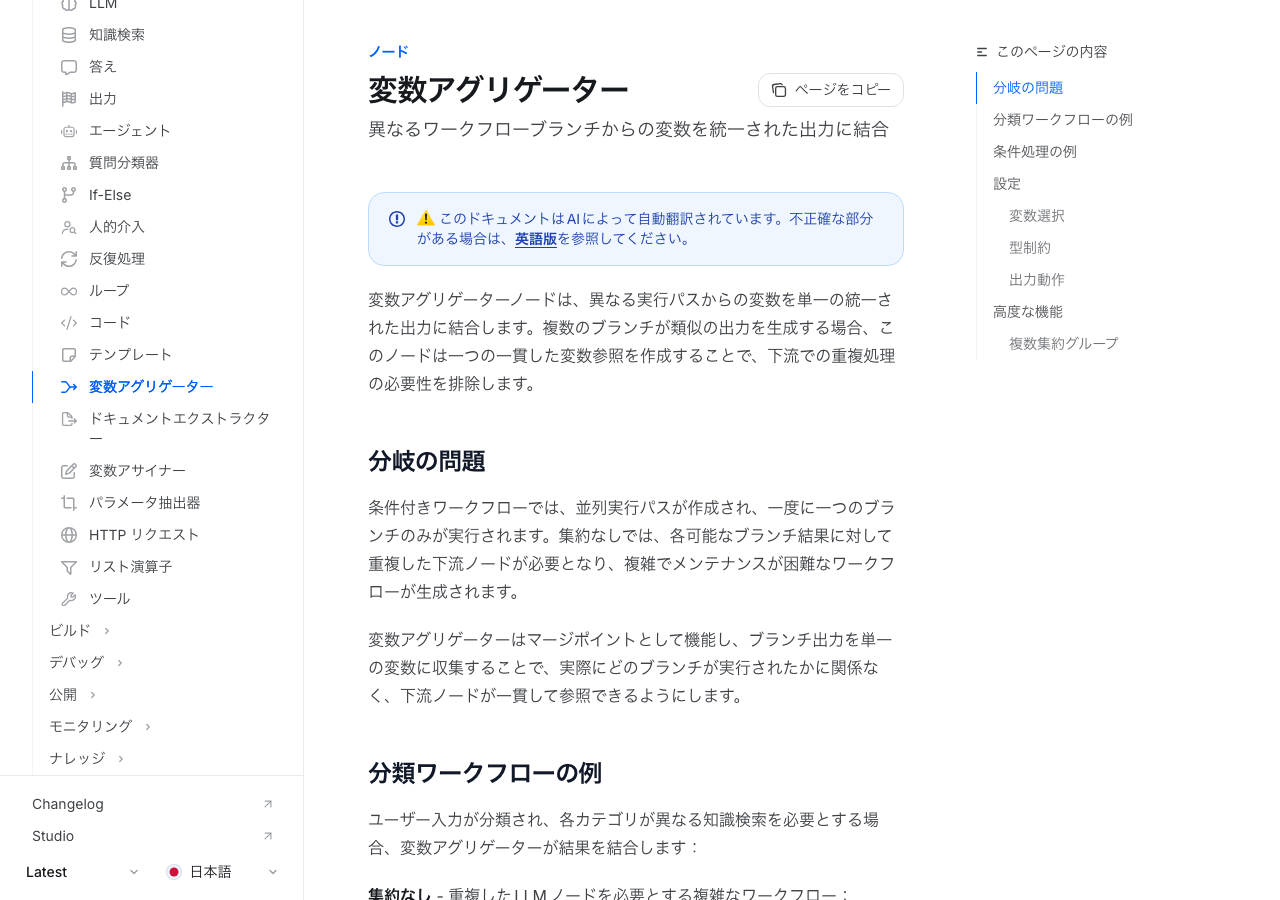Click the リスト演算子 filter icon
Screen dimensions: 1280x900
(69, 567)
